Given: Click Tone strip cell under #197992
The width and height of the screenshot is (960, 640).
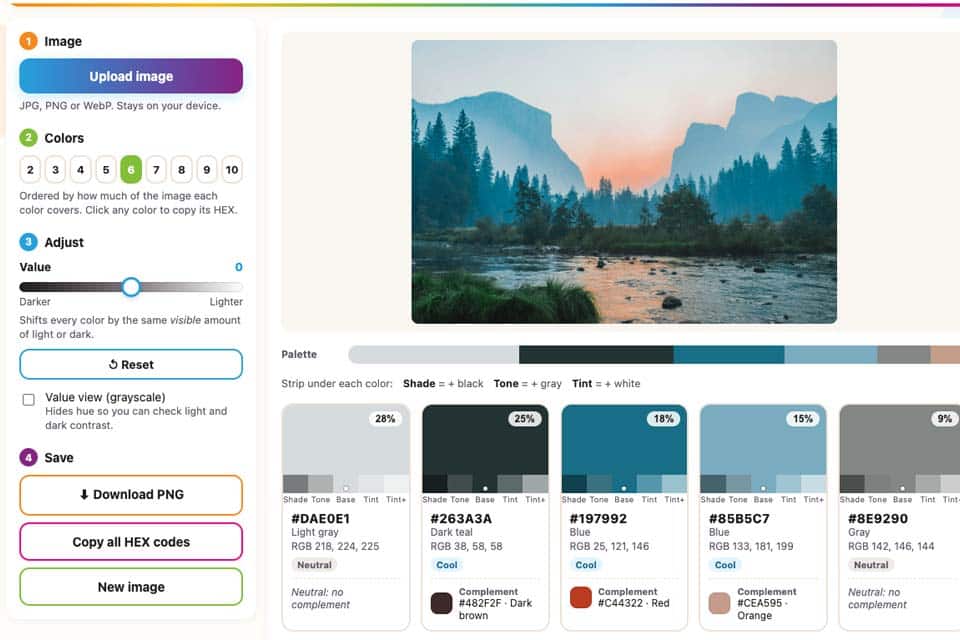Looking at the screenshot, I should click(x=599, y=484).
